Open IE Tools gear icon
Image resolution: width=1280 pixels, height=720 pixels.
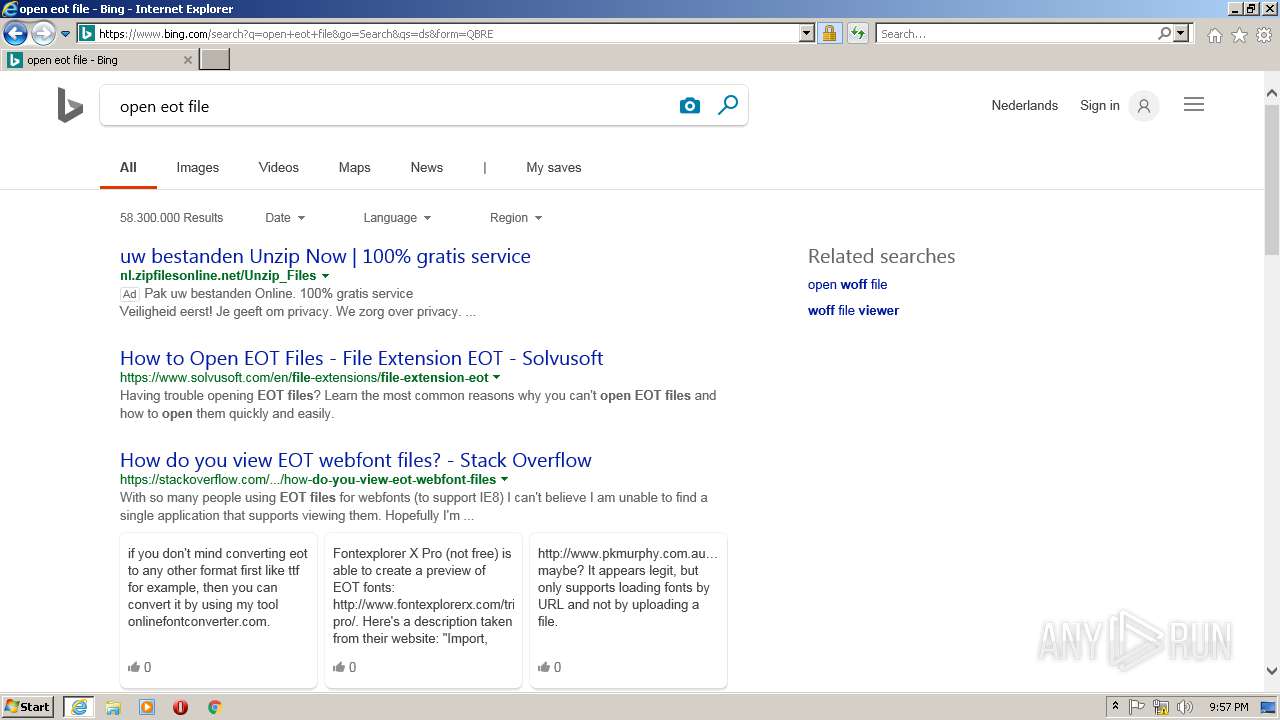click(x=1264, y=35)
